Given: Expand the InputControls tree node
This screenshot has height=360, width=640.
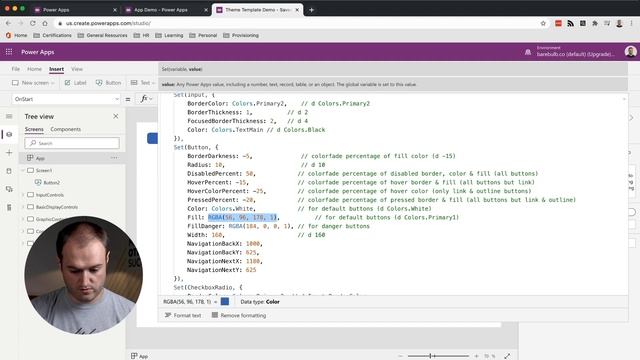Looking at the screenshot, I should (x=23, y=195).
